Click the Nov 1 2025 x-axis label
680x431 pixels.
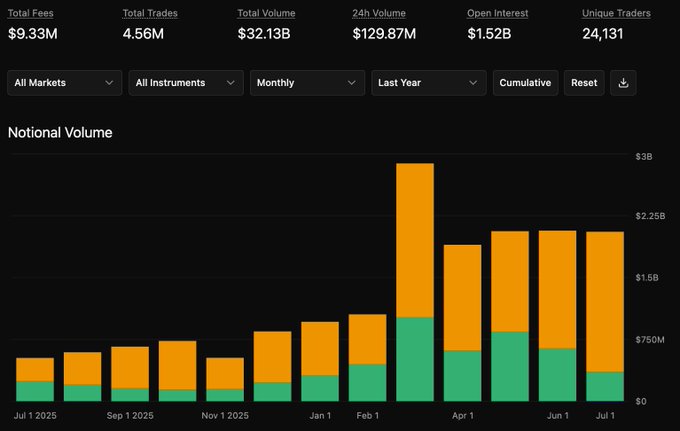[225, 415]
